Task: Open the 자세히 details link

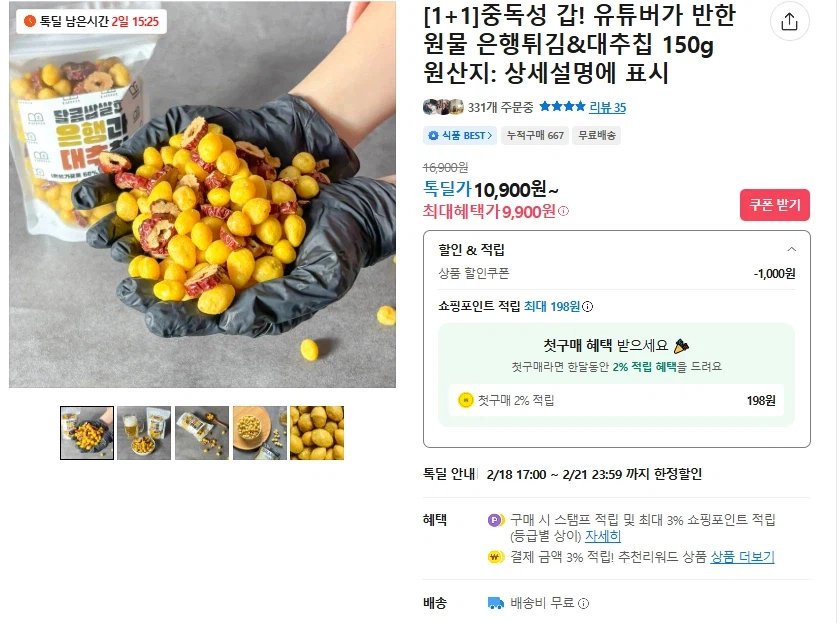Action: tap(602, 536)
